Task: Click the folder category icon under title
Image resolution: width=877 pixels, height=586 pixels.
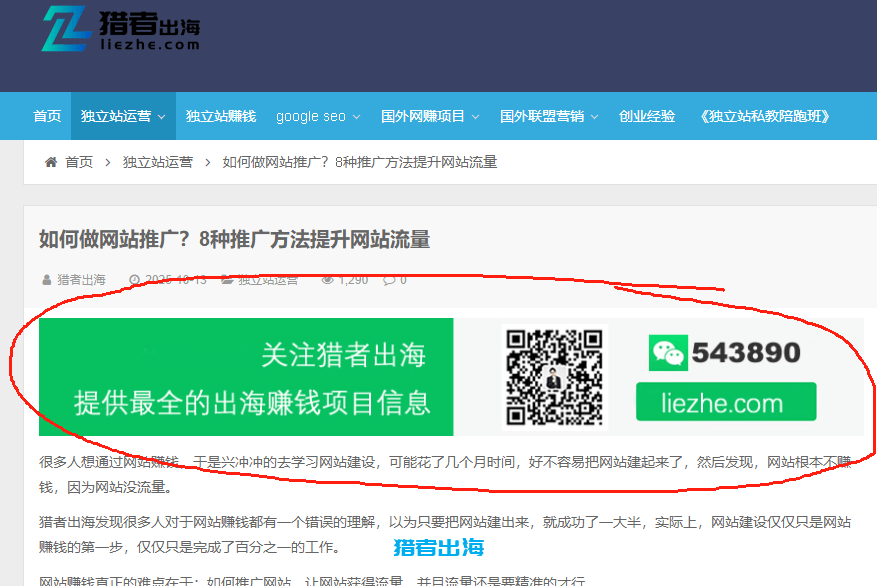Action: pyautogui.click(x=227, y=280)
